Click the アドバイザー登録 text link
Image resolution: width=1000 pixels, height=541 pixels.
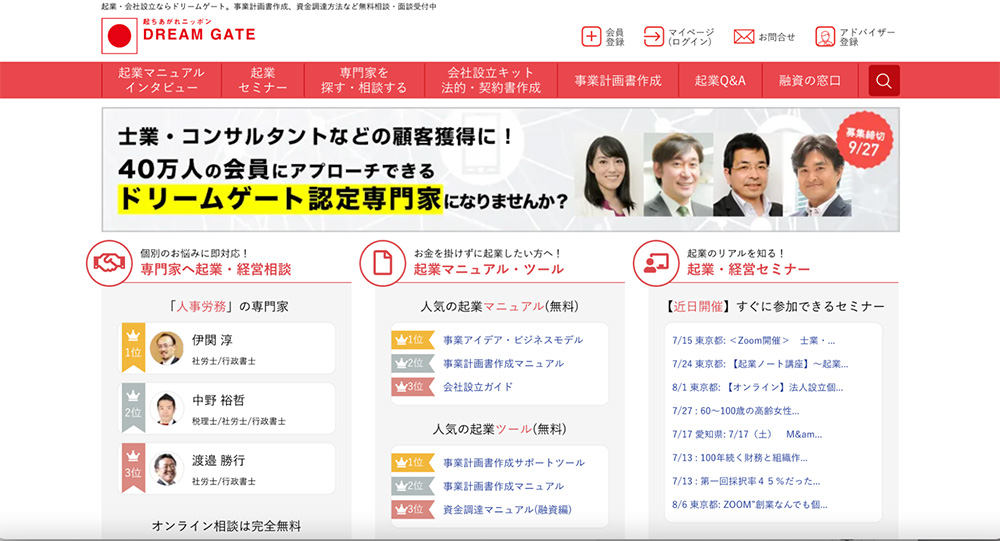[867, 37]
